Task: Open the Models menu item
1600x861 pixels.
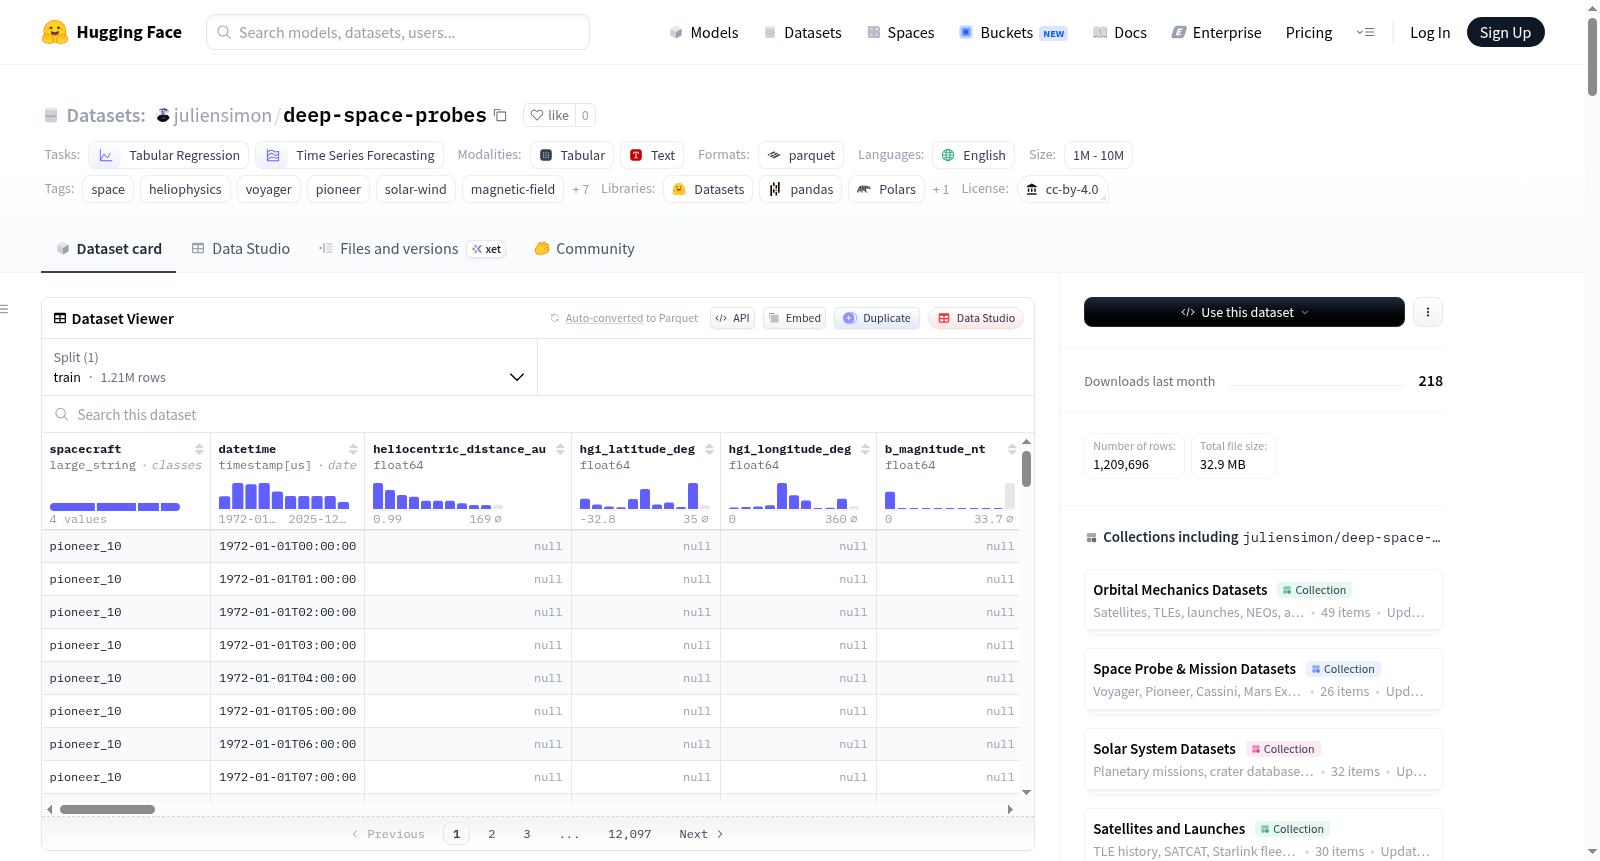Action: 704,32
